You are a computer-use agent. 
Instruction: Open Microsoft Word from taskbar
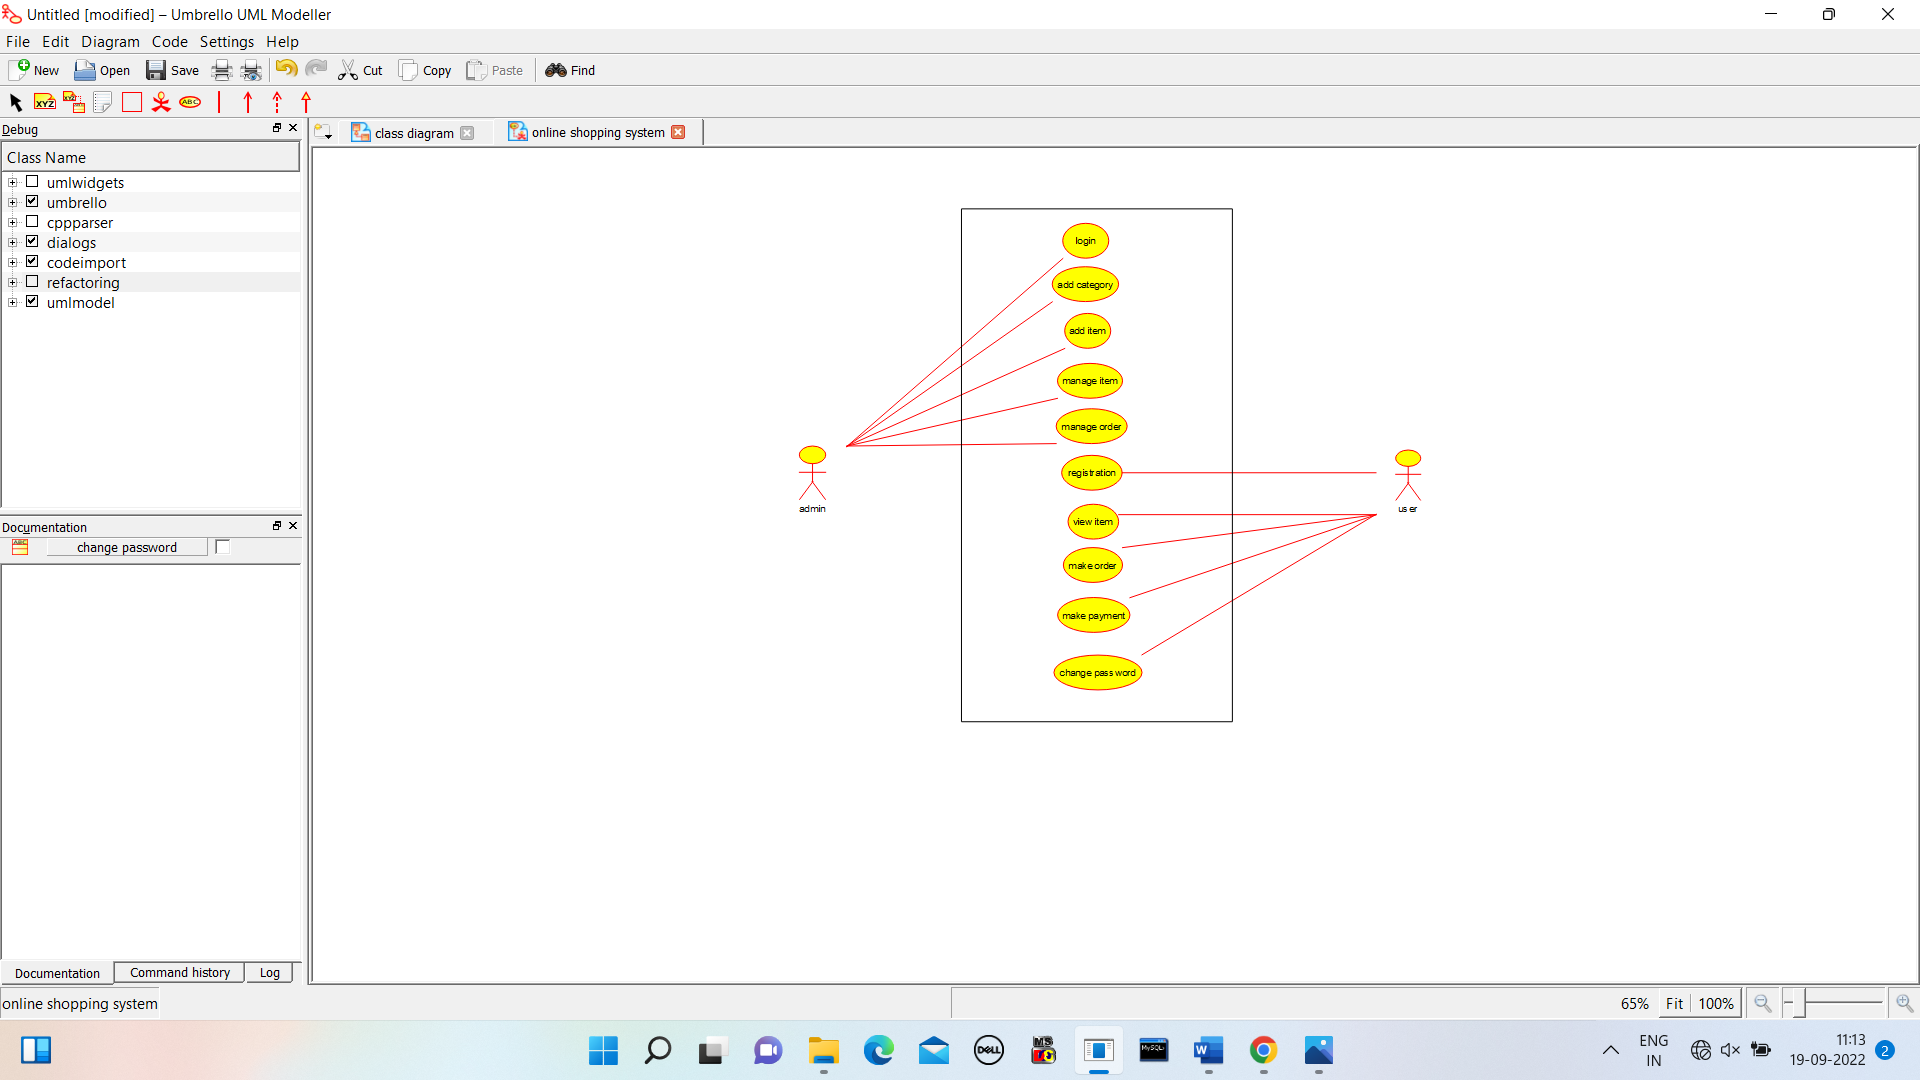point(1208,1050)
